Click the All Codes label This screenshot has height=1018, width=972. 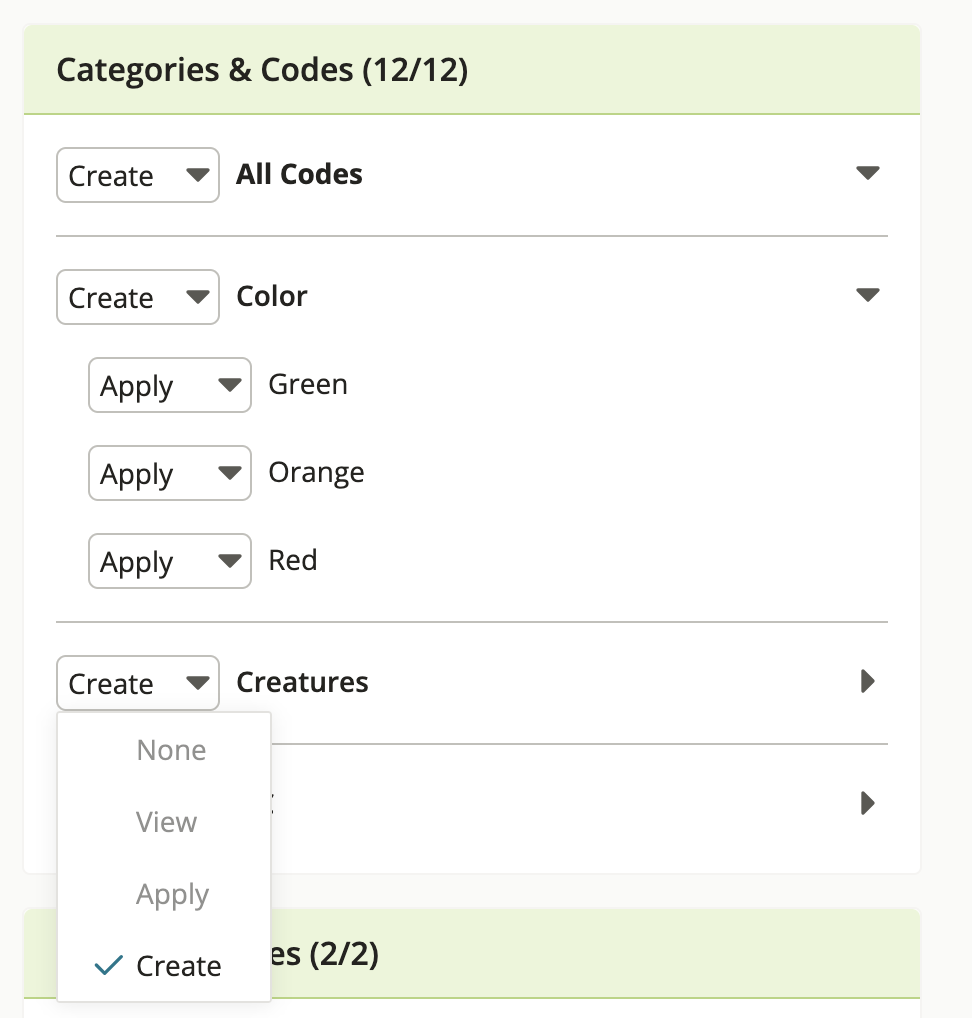299,174
